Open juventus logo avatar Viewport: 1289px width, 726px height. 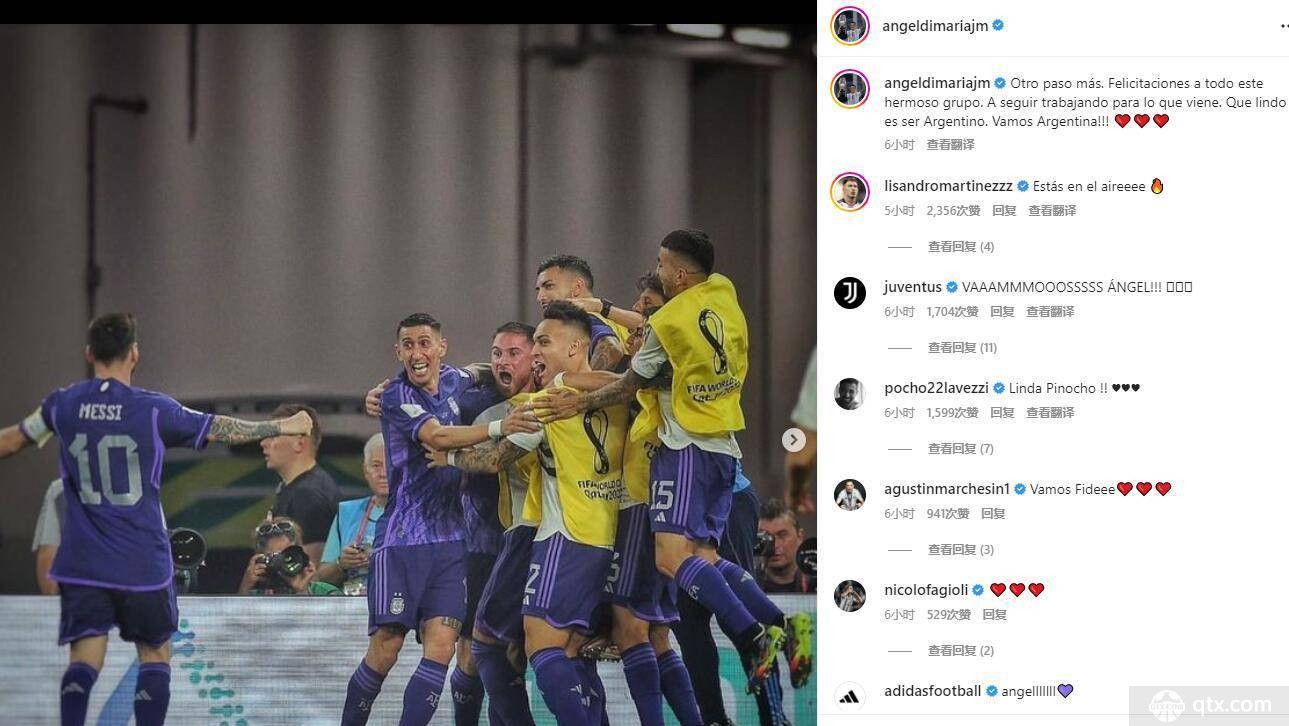click(850, 293)
